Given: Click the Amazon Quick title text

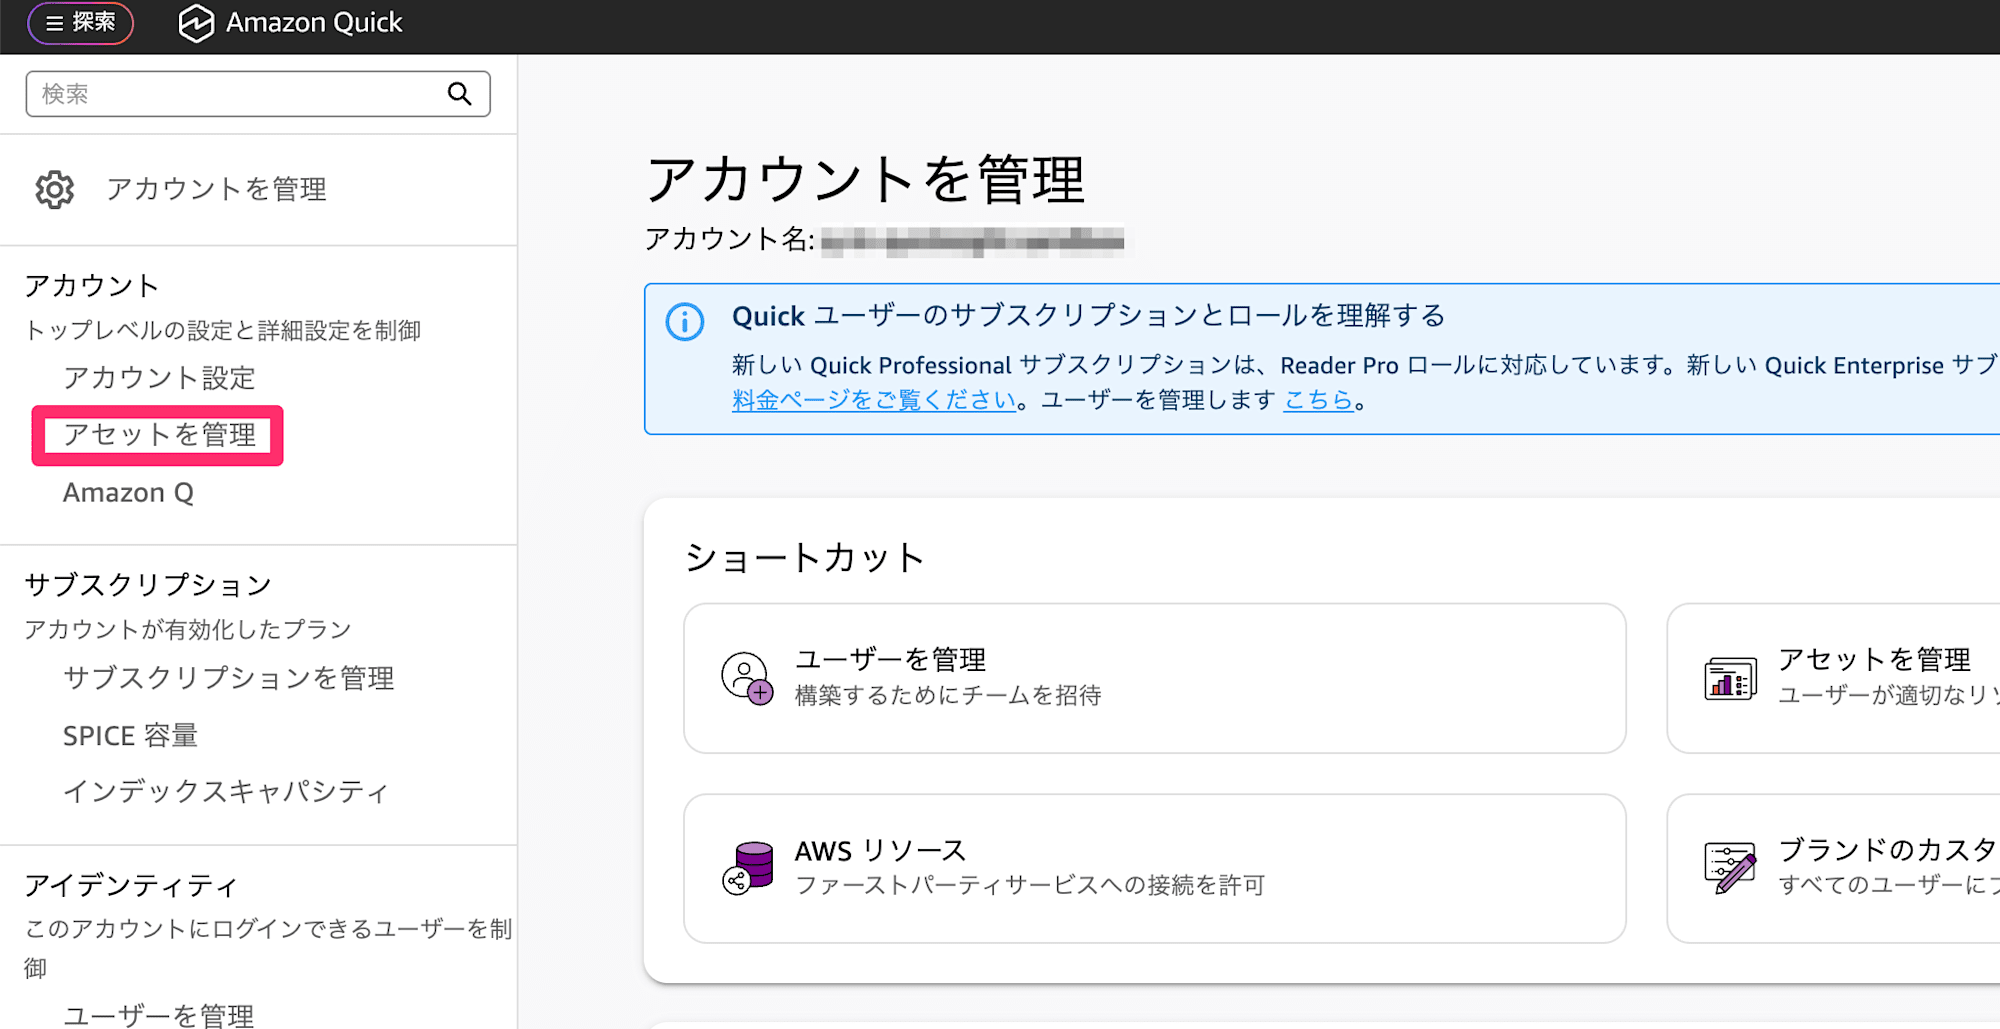Looking at the screenshot, I should 314,22.
